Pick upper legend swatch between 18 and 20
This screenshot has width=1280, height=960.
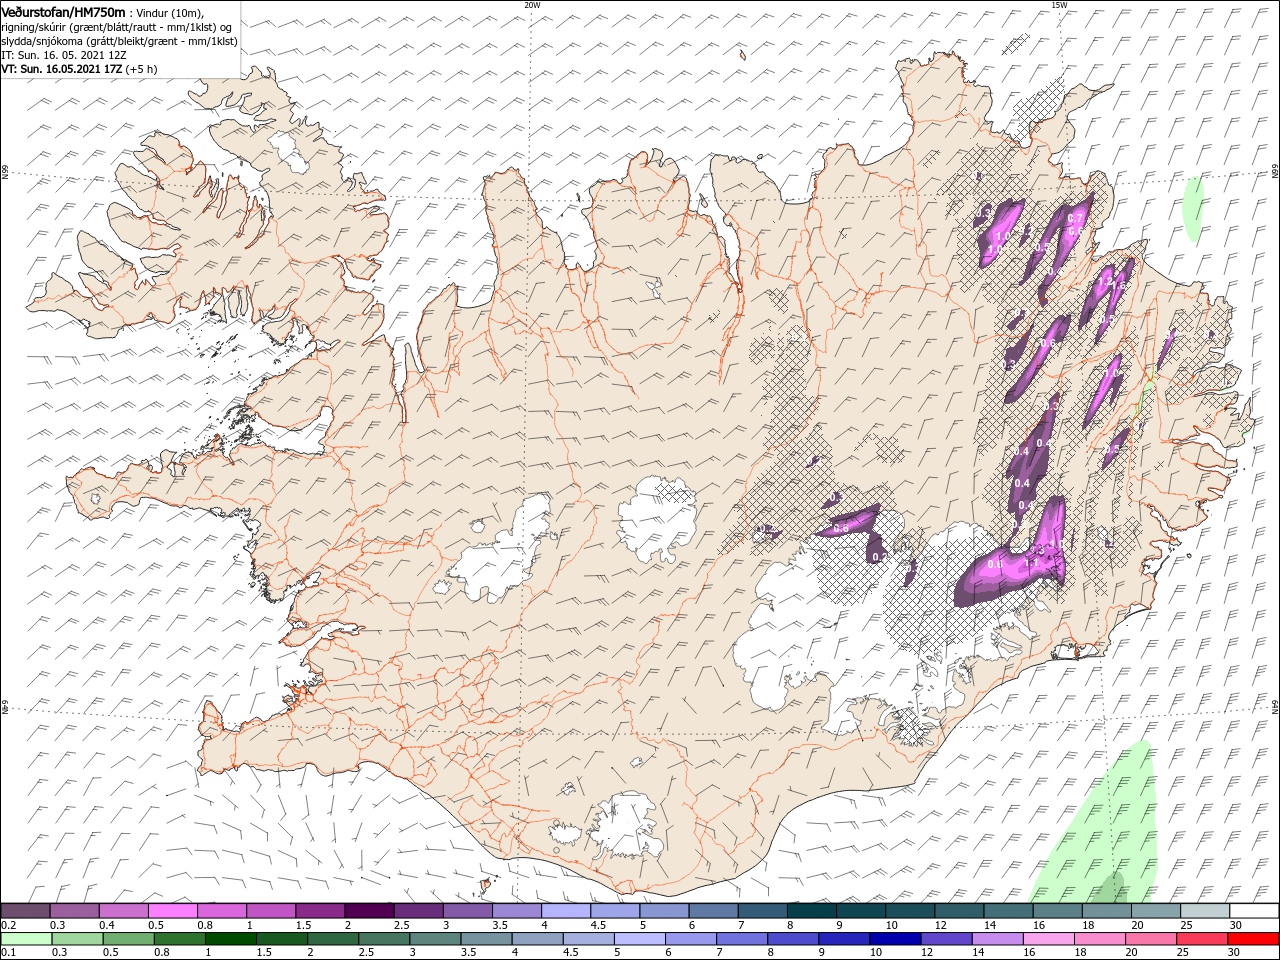(1107, 911)
